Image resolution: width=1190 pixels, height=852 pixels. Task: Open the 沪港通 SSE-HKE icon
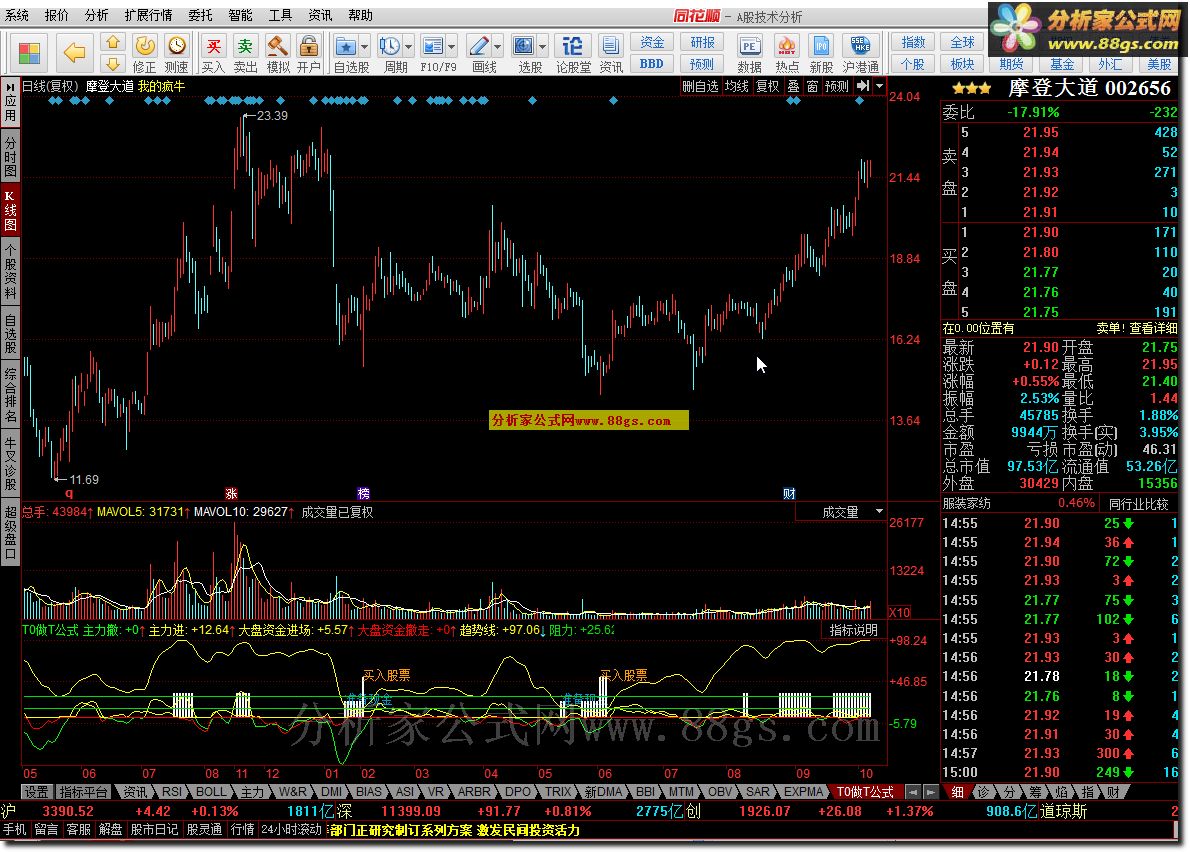[x=861, y=53]
